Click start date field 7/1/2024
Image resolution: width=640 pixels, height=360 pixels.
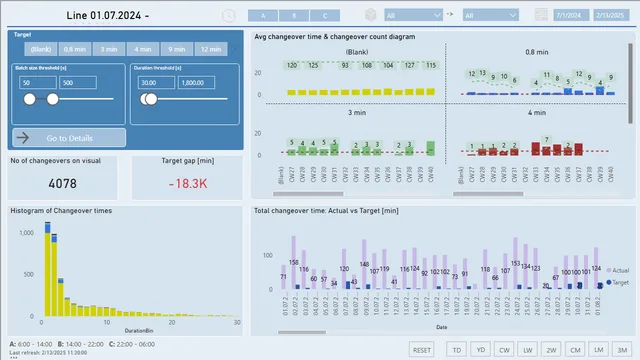(571, 16)
